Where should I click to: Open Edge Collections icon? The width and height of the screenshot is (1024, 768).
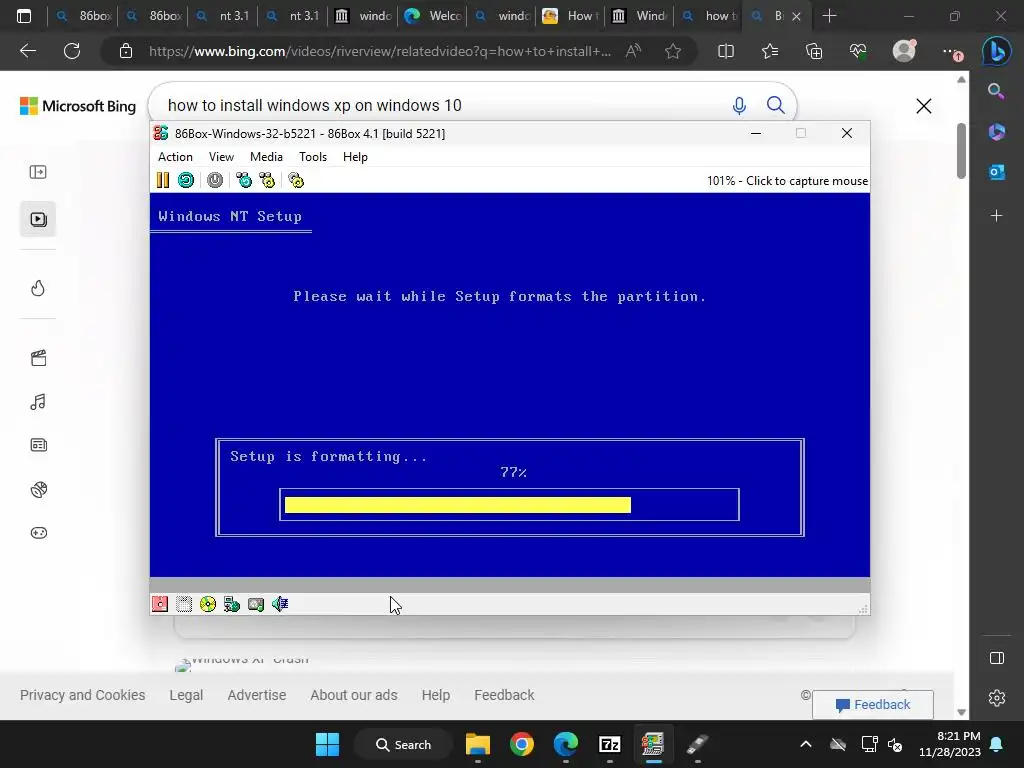(814, 51)
